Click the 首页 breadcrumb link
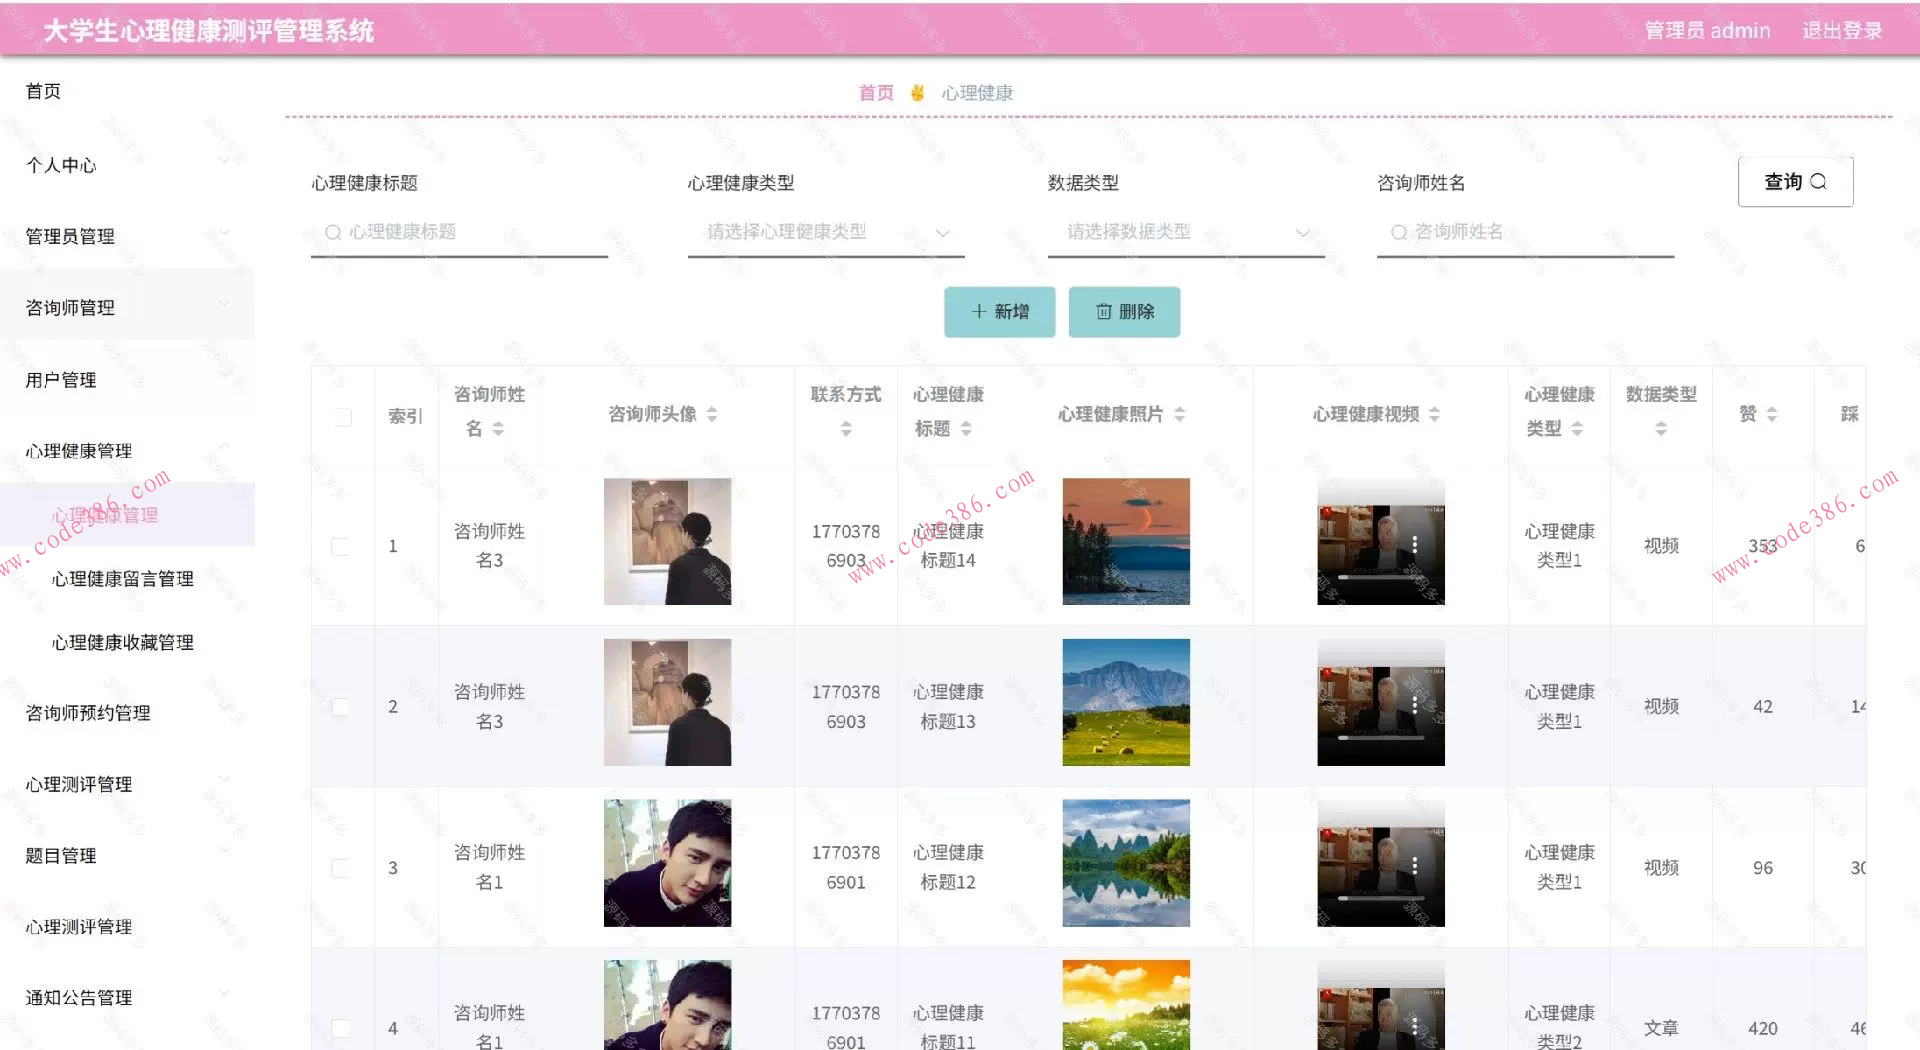Screen dimensions: 1920x1050 click(x=875, y=92)
